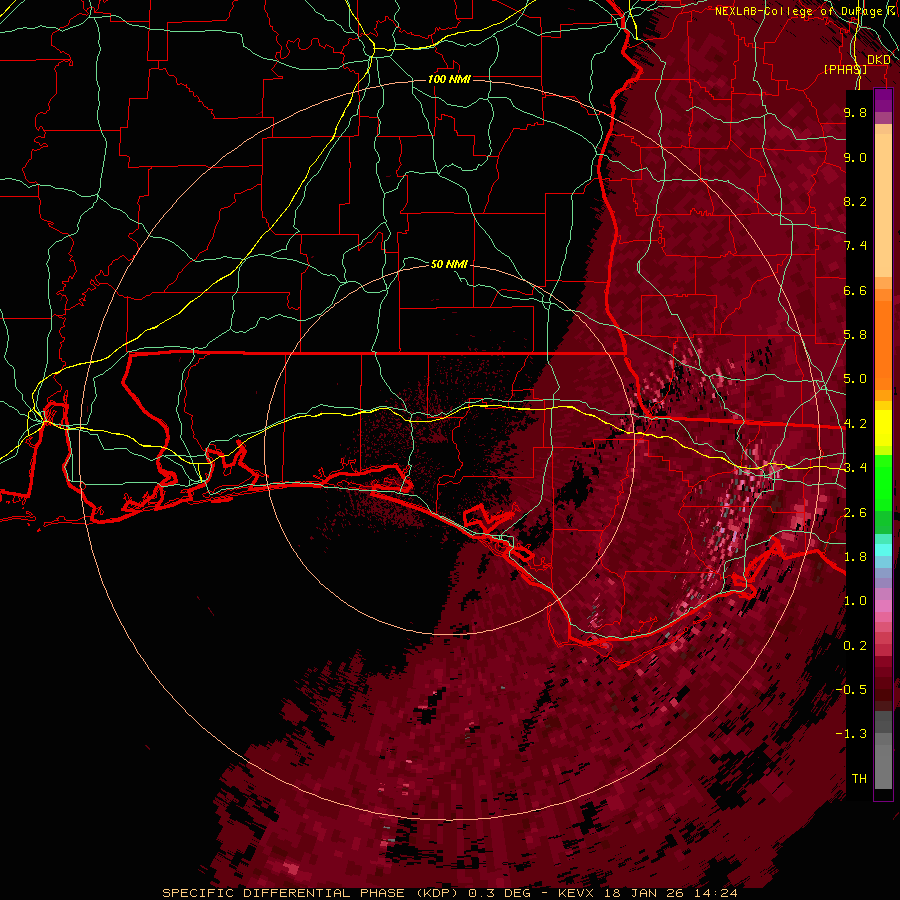
Task: Pick the bright green swatch in the scale
Action: point(883,482)
